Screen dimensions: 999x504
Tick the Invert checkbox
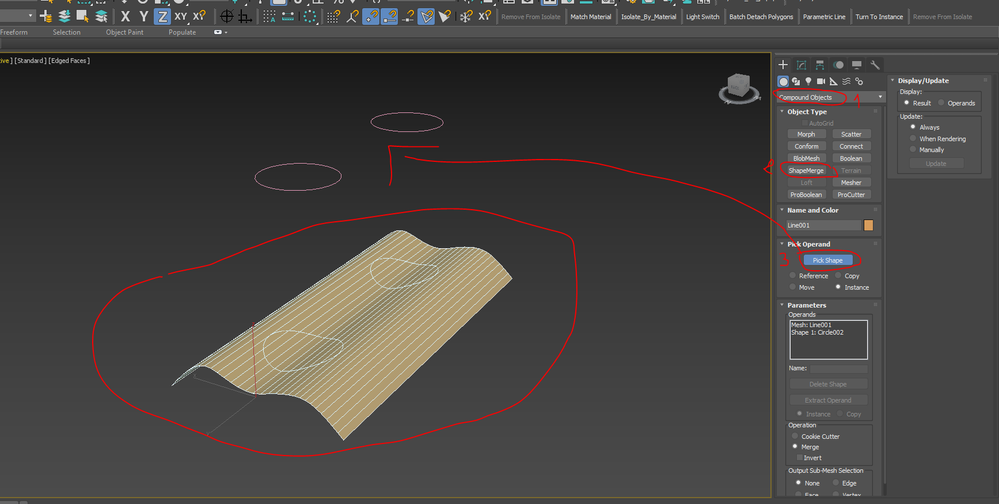[800, 457]
